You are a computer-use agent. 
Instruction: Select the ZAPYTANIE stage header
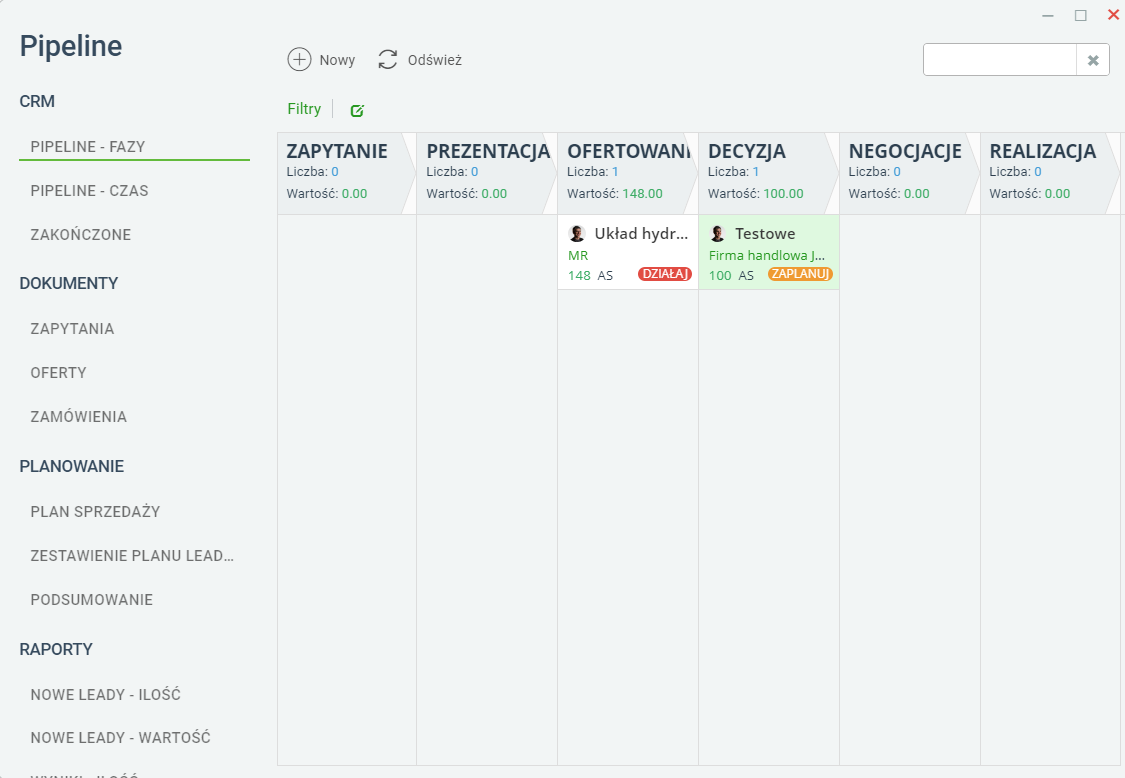(343, 173)
